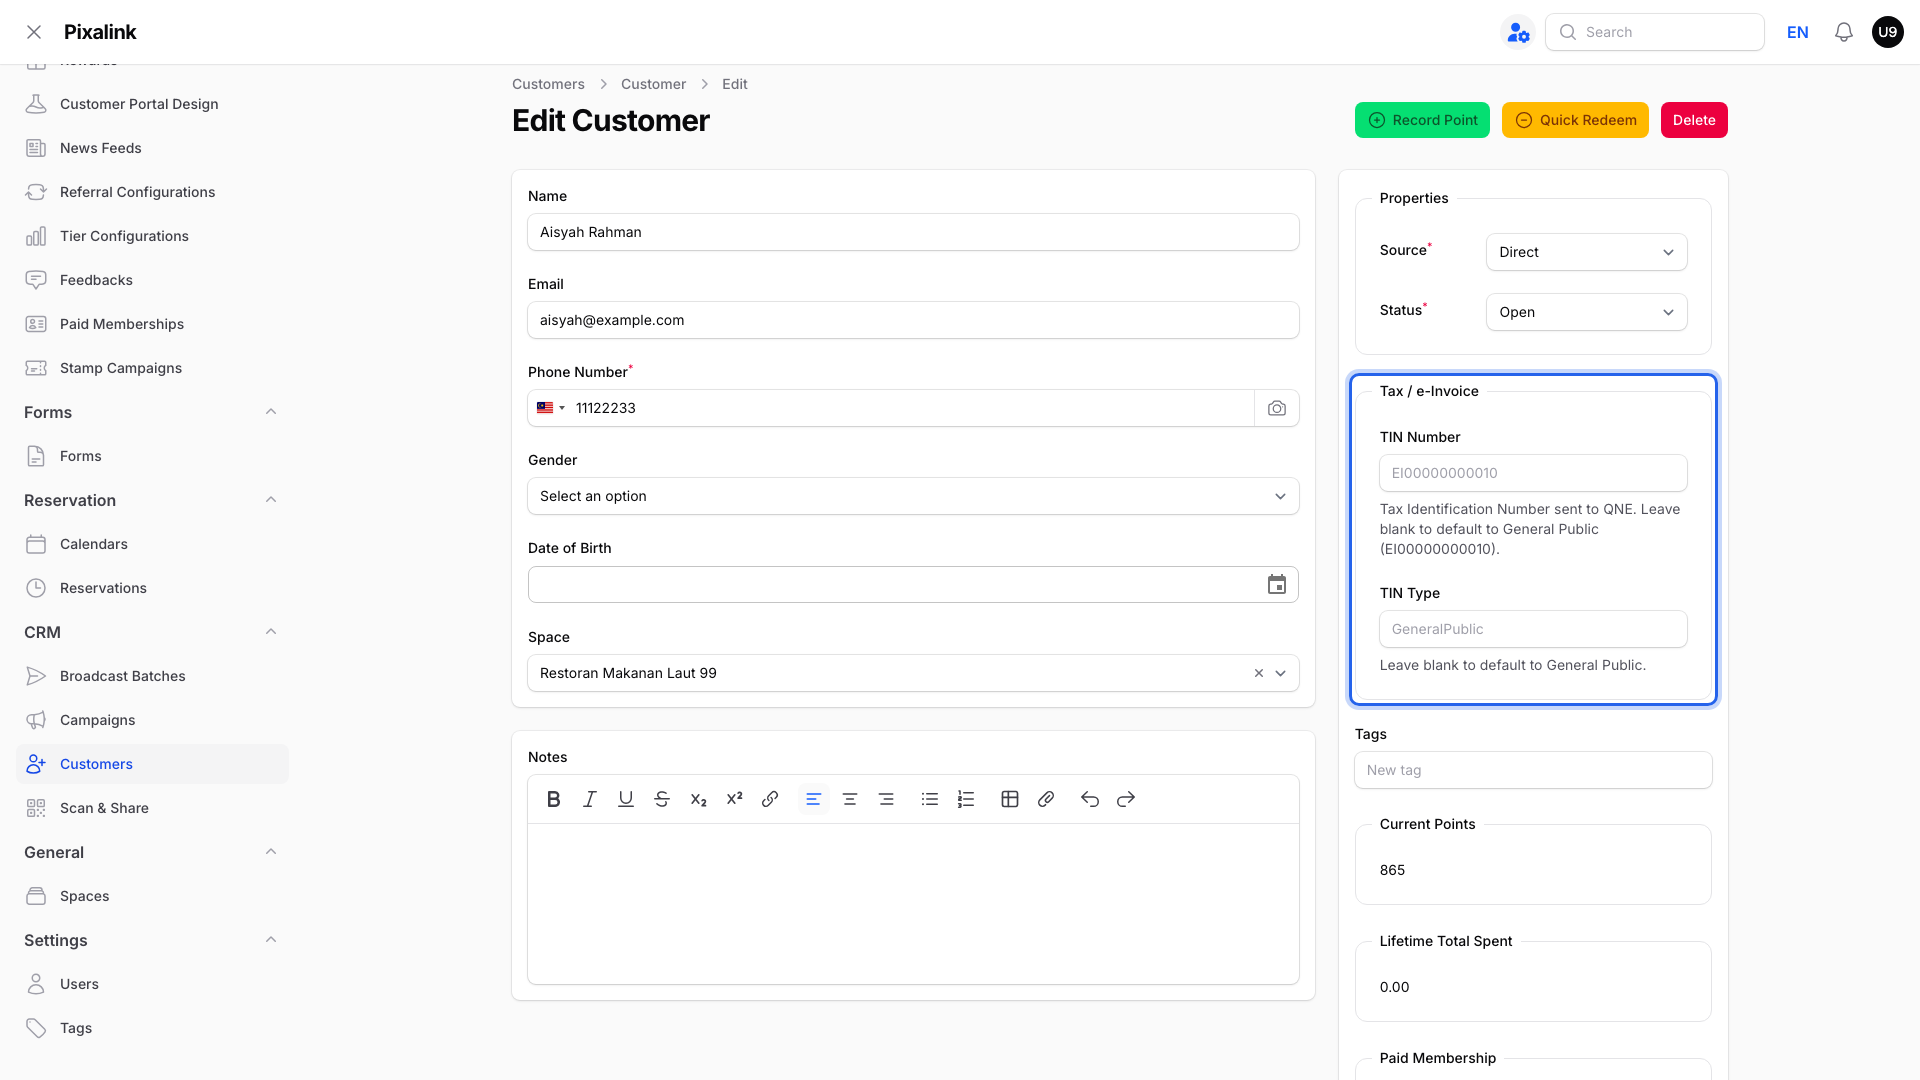
Task: Open the Gender dropdown
Action: [913, 496]
